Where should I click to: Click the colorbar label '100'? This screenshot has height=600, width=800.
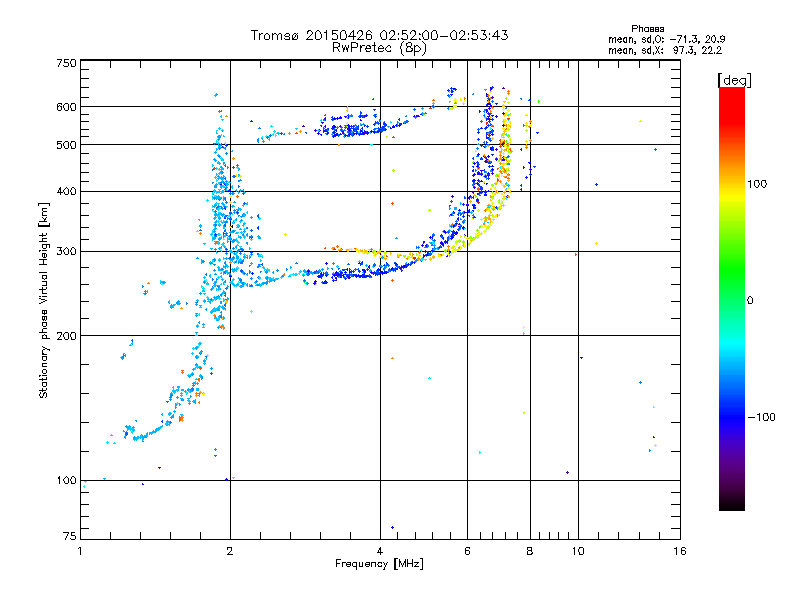[x=757, y=184]
